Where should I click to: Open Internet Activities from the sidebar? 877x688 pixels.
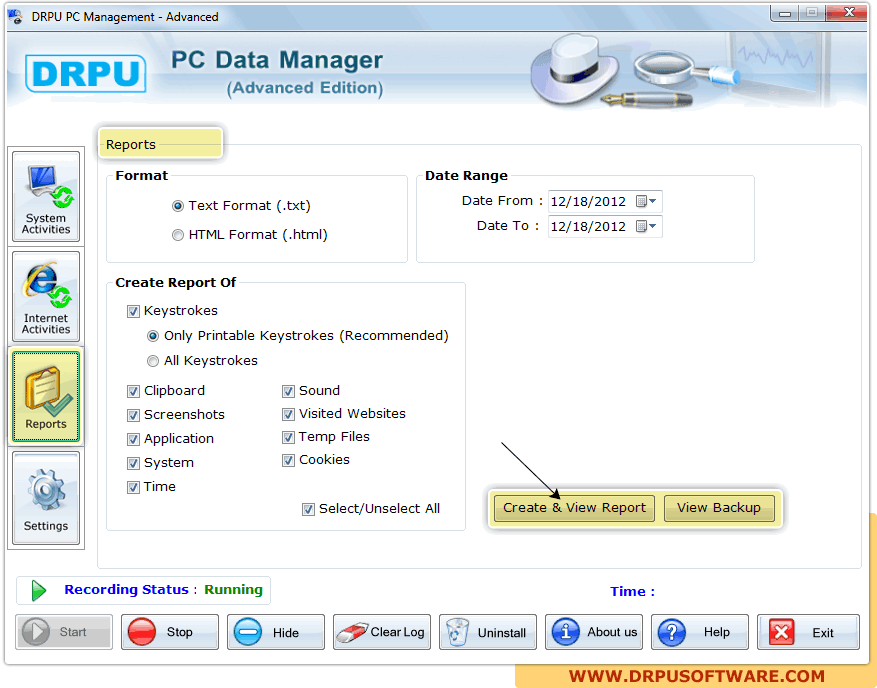(46, 297)
